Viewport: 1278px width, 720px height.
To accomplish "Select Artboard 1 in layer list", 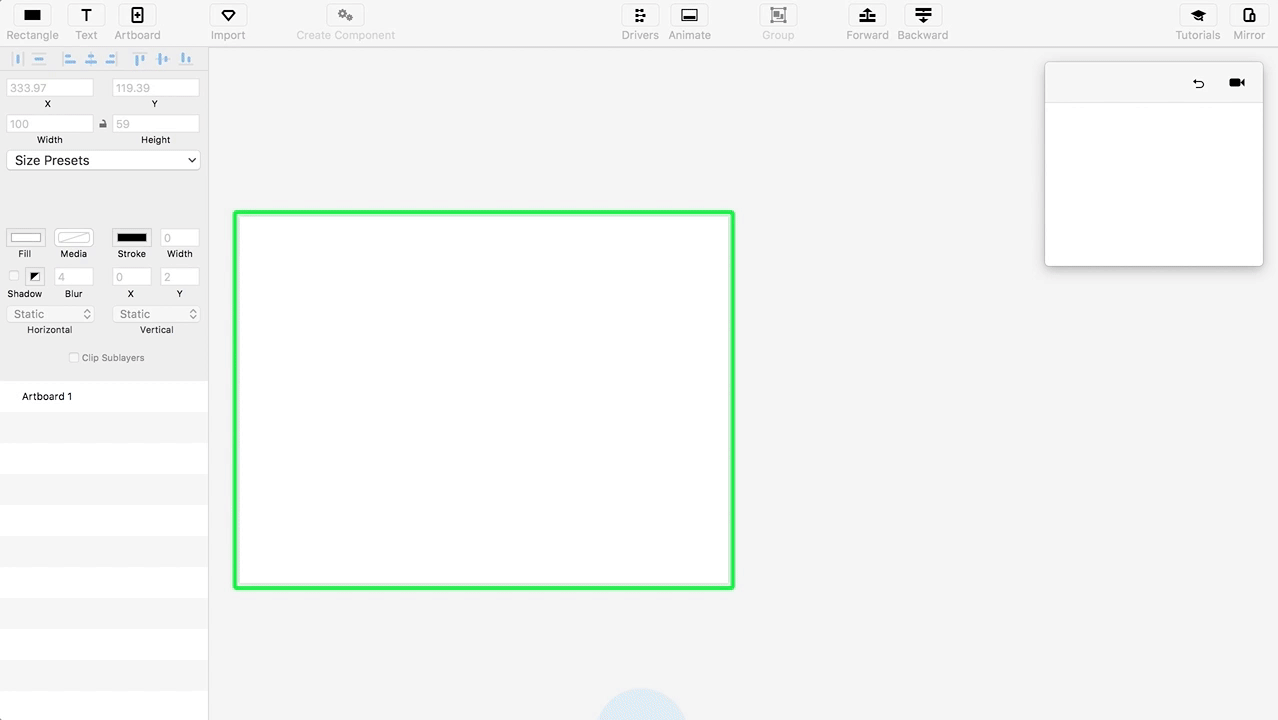I will pos(104,396).
